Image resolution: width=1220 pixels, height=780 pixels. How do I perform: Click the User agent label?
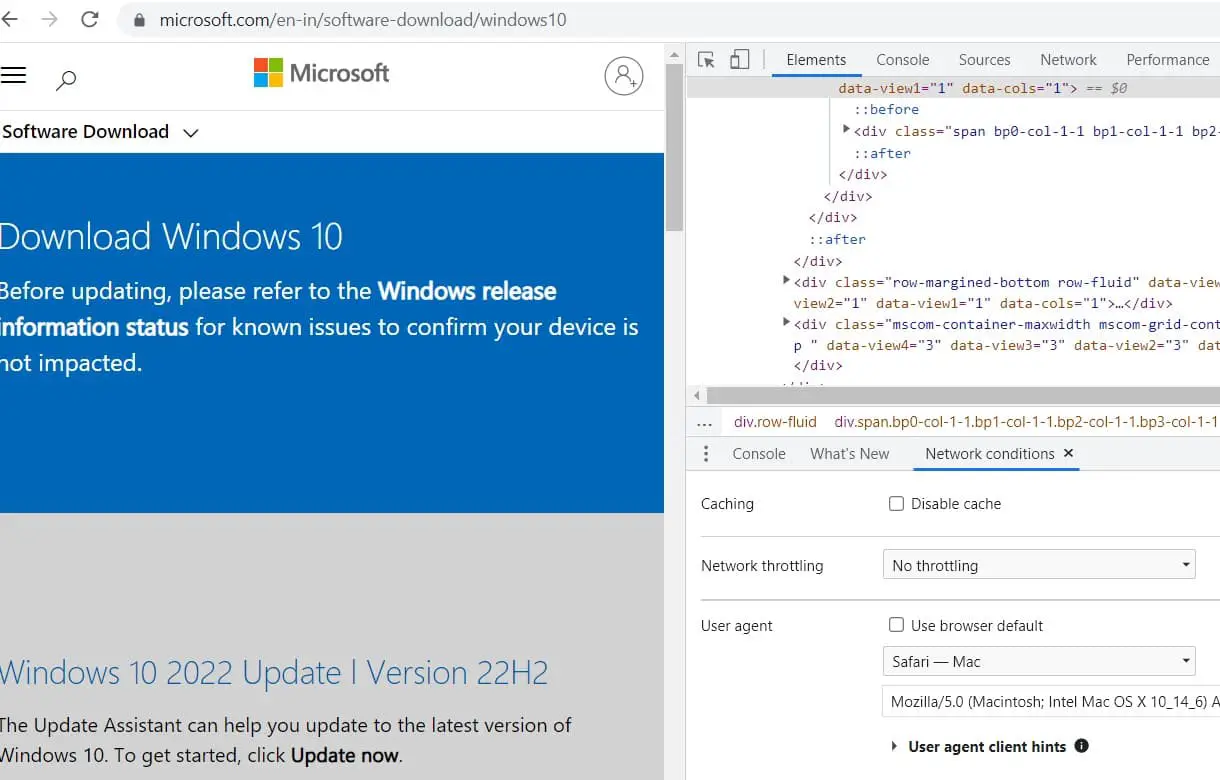(737, 626)
